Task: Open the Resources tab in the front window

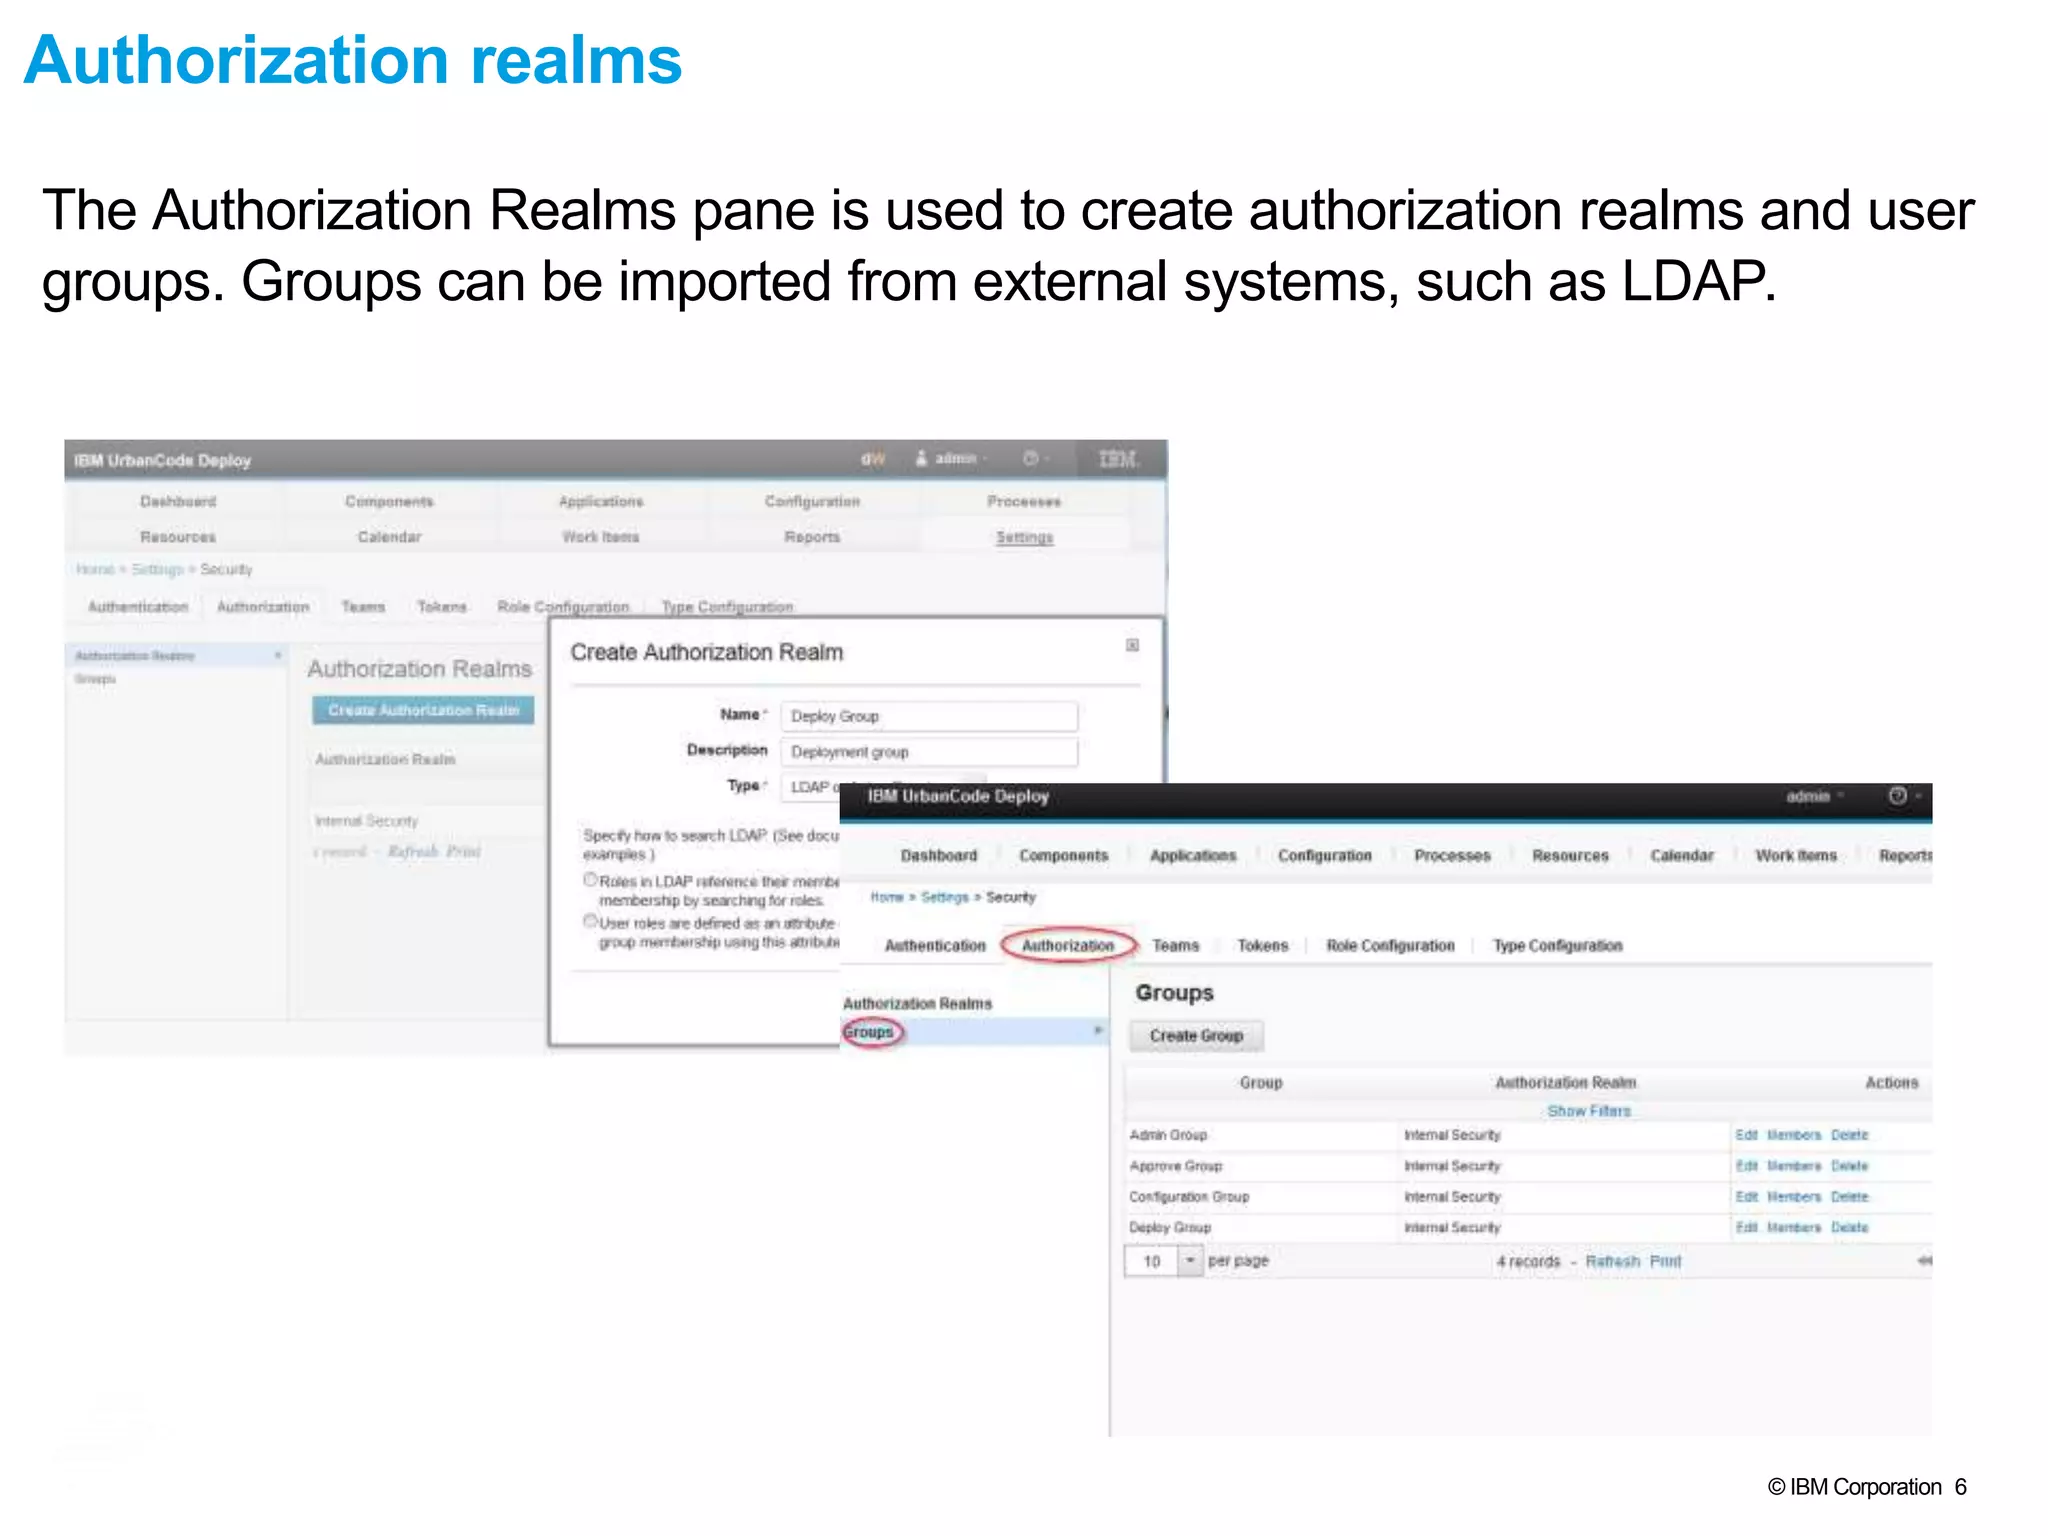Action: coord(1570,856)
